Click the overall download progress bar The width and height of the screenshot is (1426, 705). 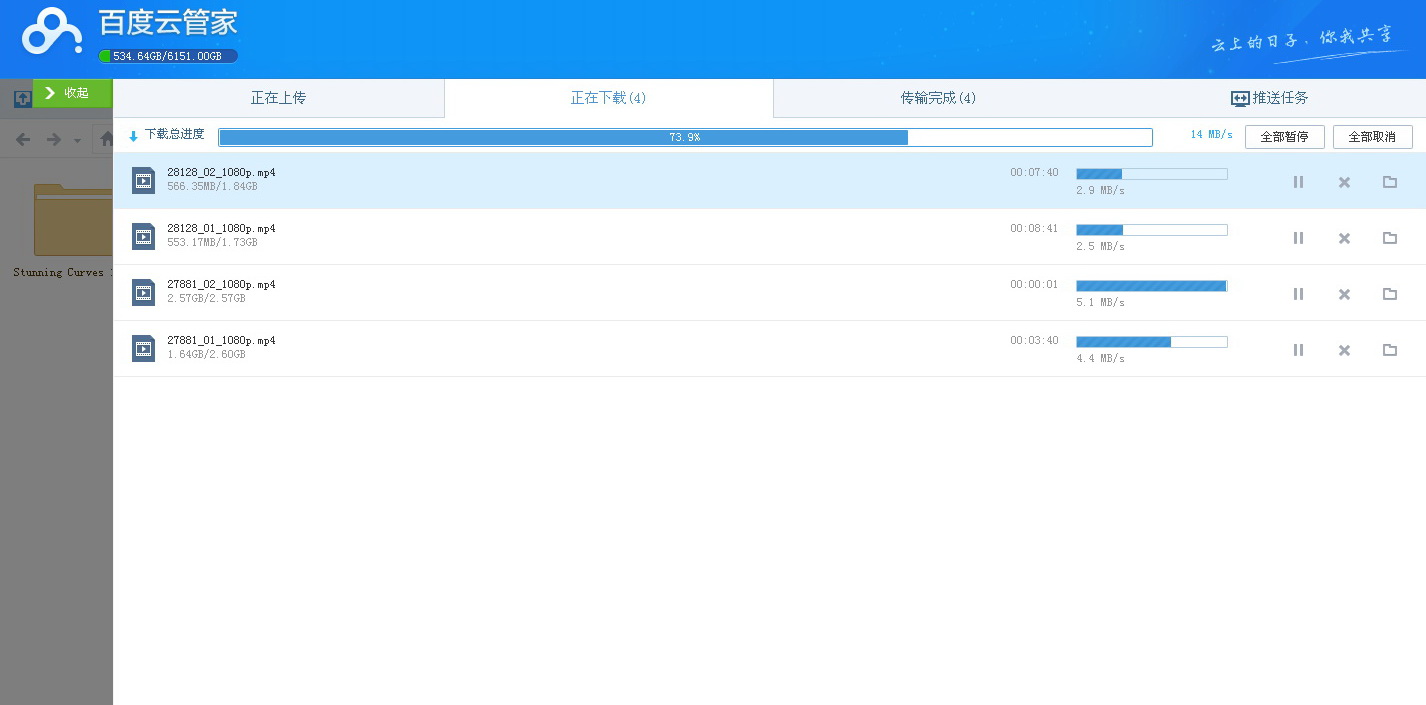685,137
